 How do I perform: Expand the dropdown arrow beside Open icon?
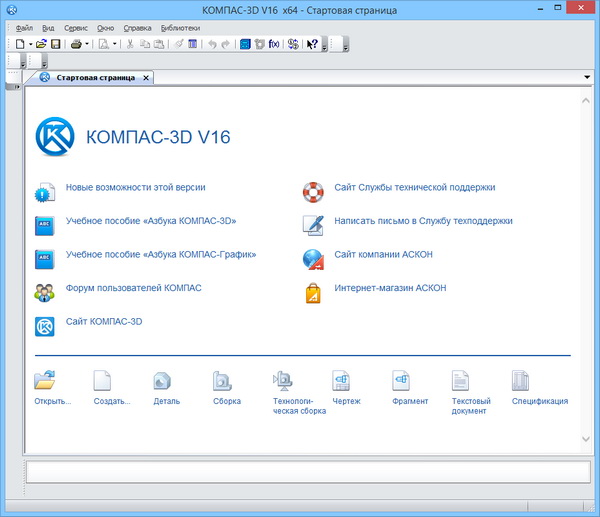click(x=30, y=44)
